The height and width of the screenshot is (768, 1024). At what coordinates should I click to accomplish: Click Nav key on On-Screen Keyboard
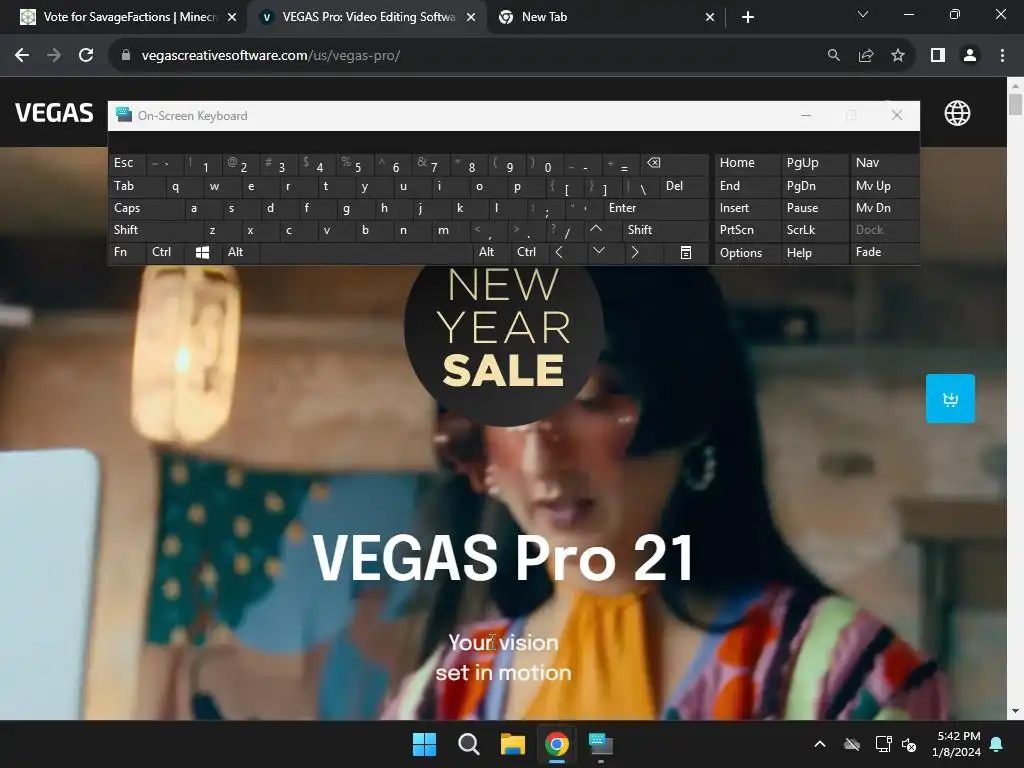pos(884,163)
